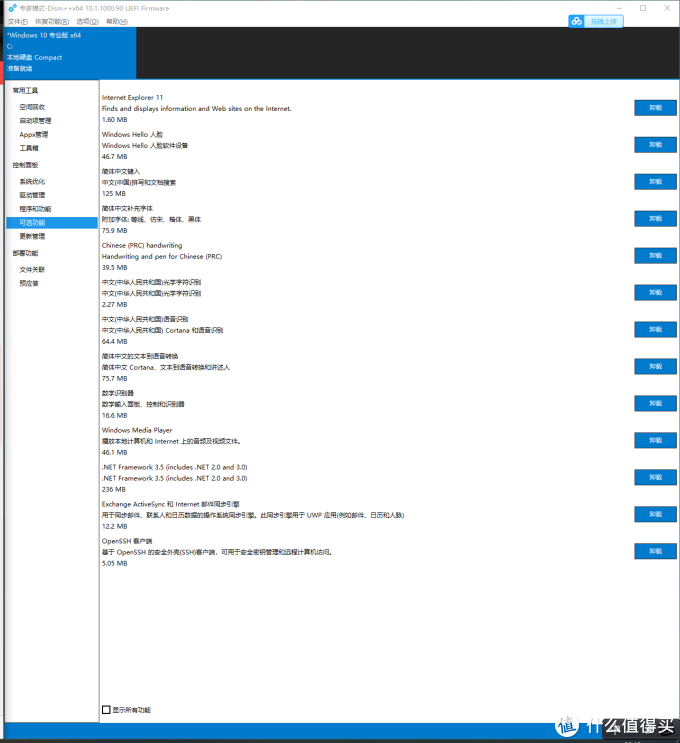Open the 选项(O) menu
The width and height of the screenshot is (680, 743).
(x=87, y=21)
